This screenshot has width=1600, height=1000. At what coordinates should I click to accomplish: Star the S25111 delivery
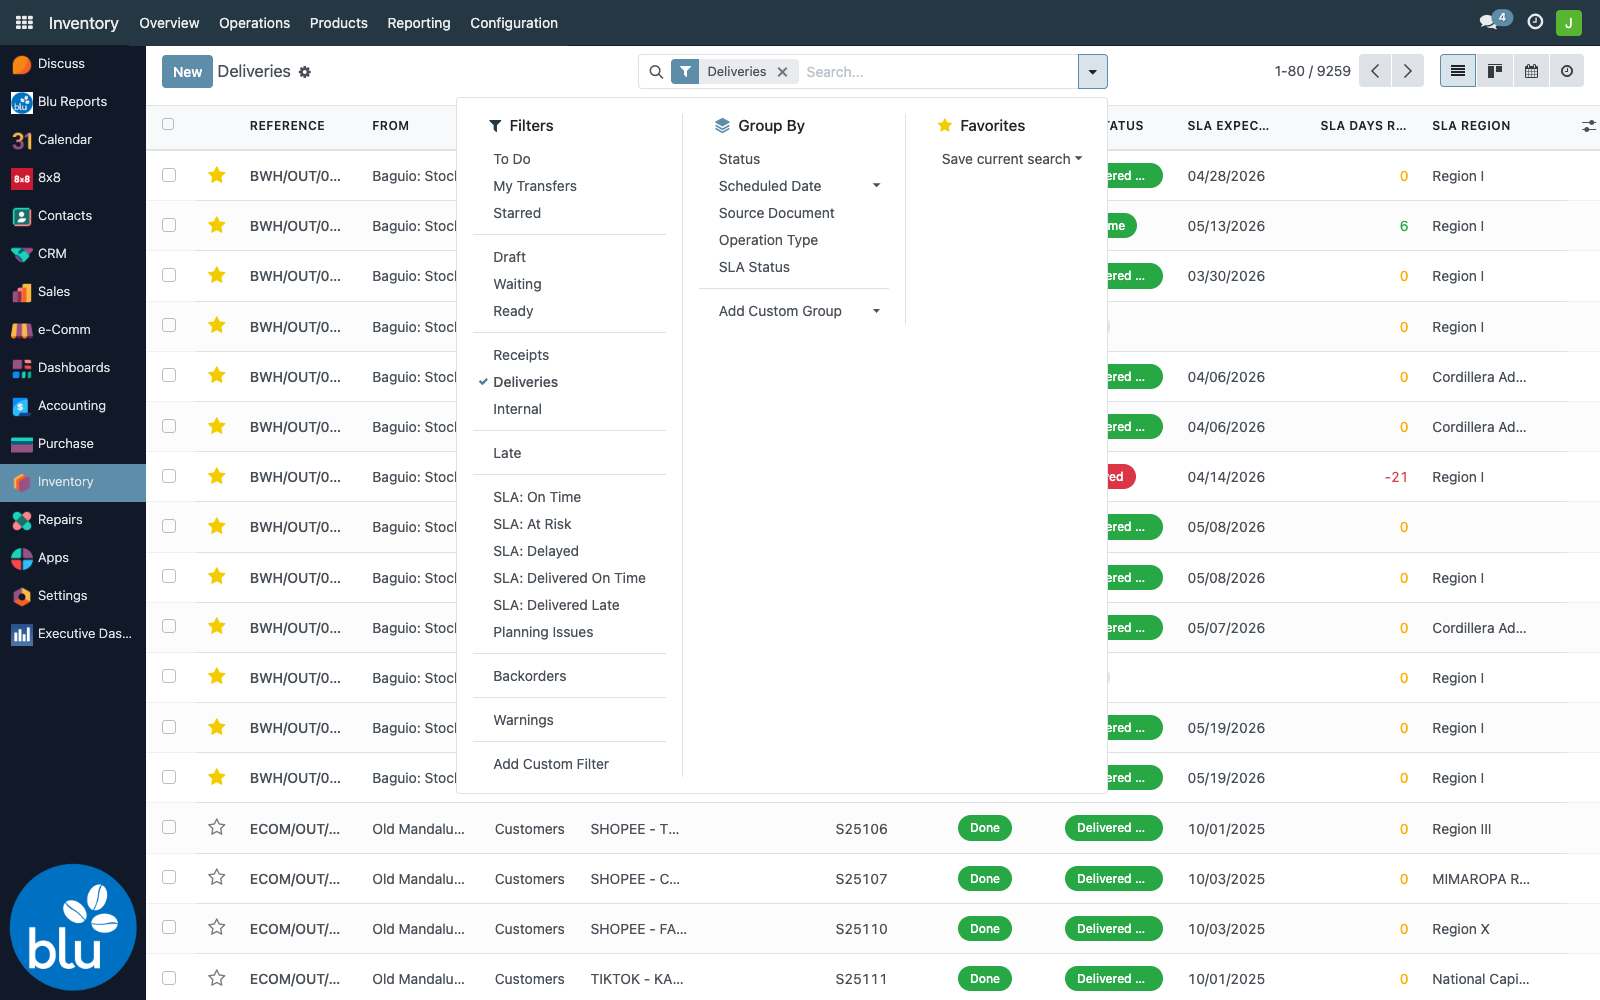click(x=216, y=978)
